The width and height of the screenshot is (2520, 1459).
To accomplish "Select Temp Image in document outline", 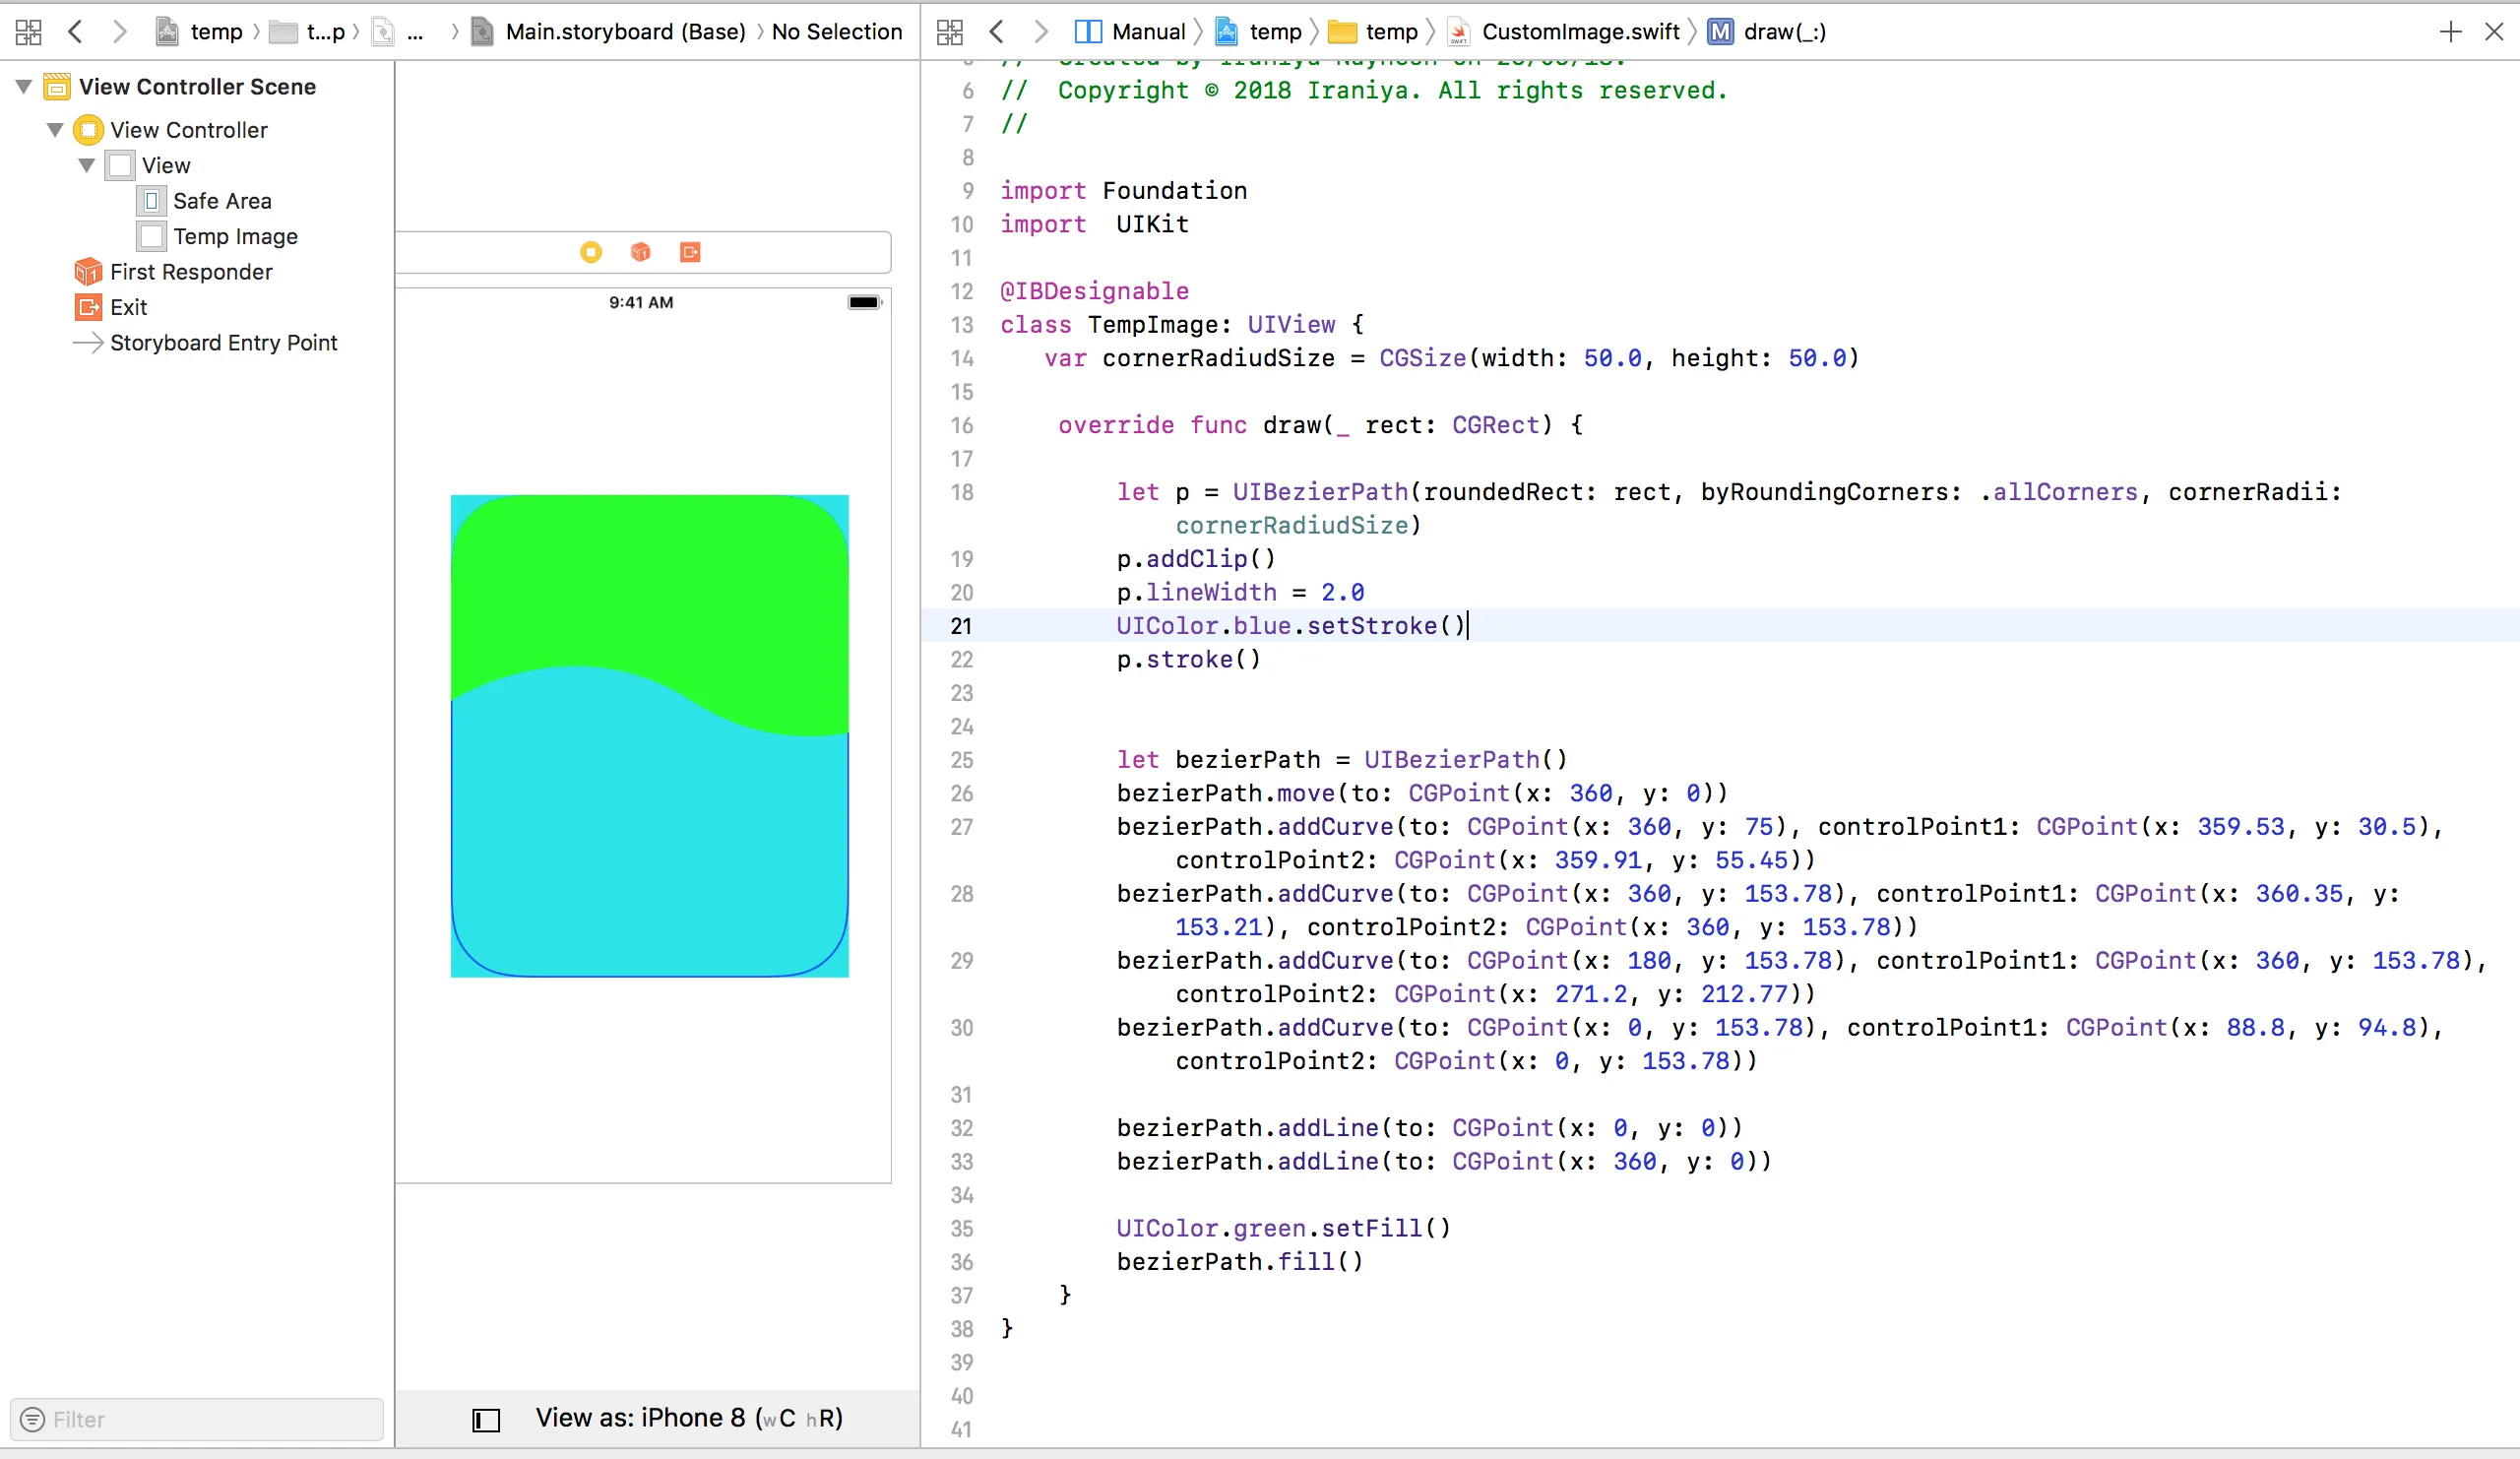I will (235, 237).
